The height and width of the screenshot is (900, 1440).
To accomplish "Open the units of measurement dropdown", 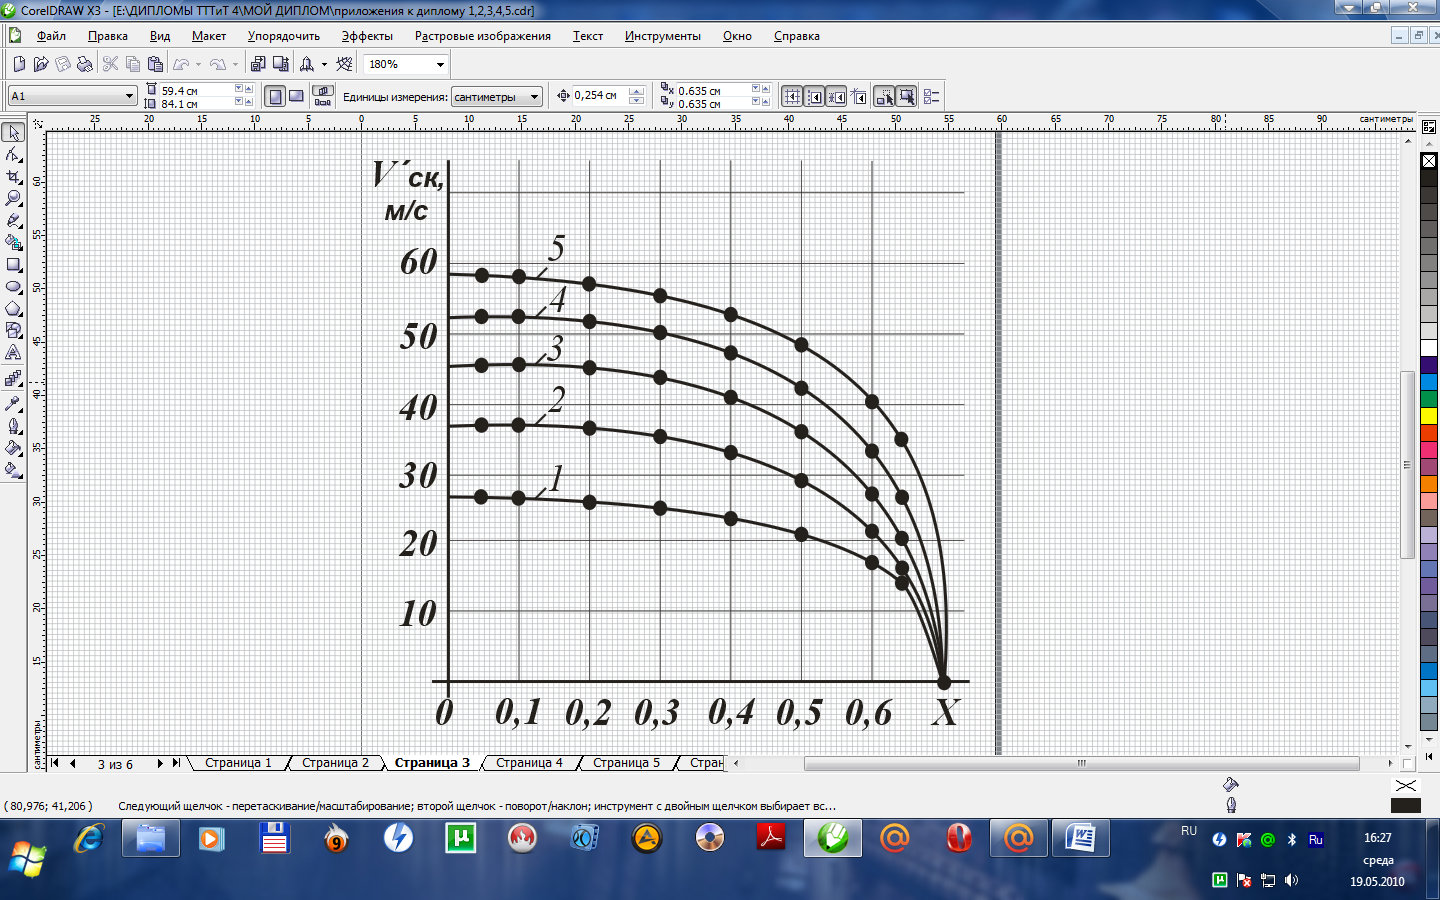I will click(x=534, y=97).
